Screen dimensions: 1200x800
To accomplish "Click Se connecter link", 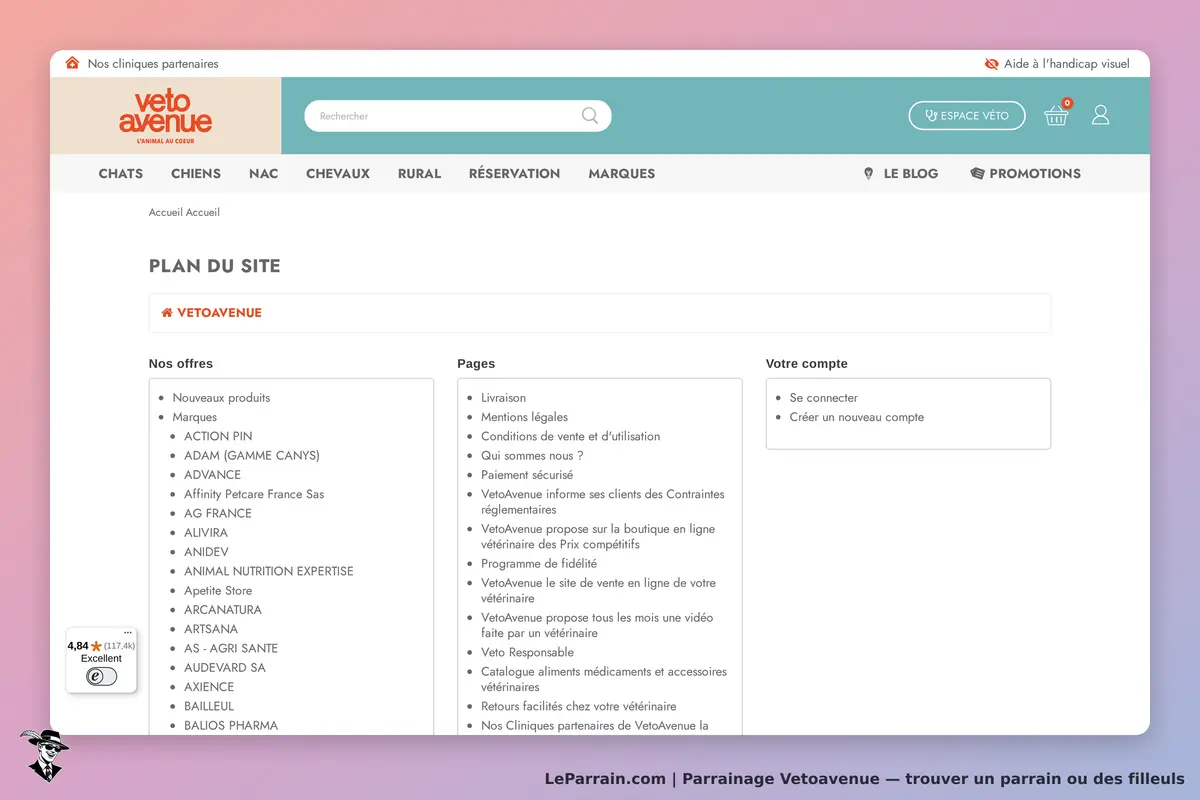I will click(x=824, y=398).
